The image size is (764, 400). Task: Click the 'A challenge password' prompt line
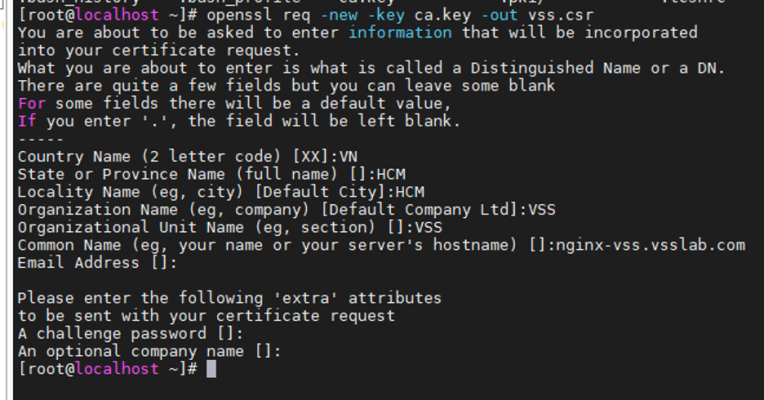131,333
